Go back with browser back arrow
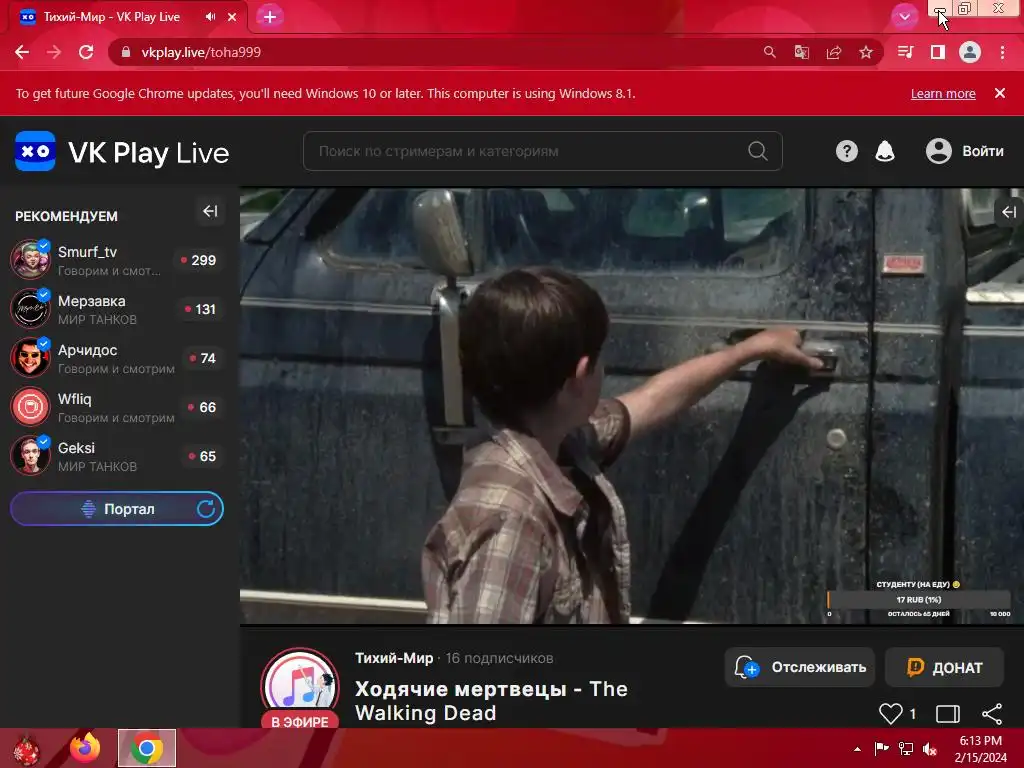This screenshot has width=1024, height=768. (22, 52)
